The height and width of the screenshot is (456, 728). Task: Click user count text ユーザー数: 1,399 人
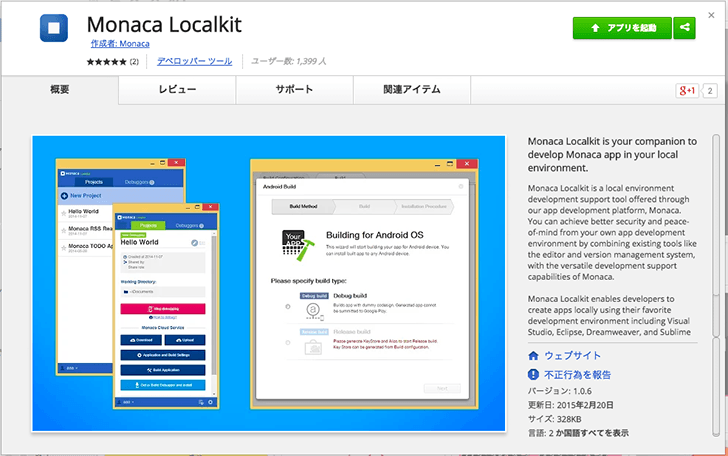point(289,61)
